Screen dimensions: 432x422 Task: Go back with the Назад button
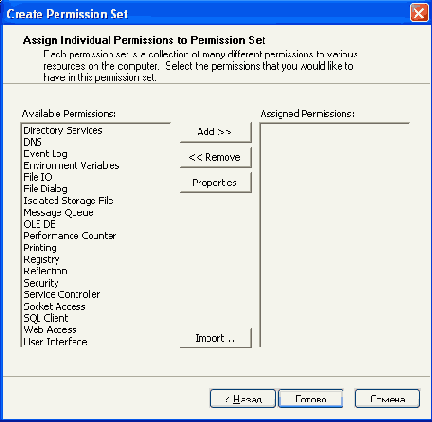click(x=243, y=398)
